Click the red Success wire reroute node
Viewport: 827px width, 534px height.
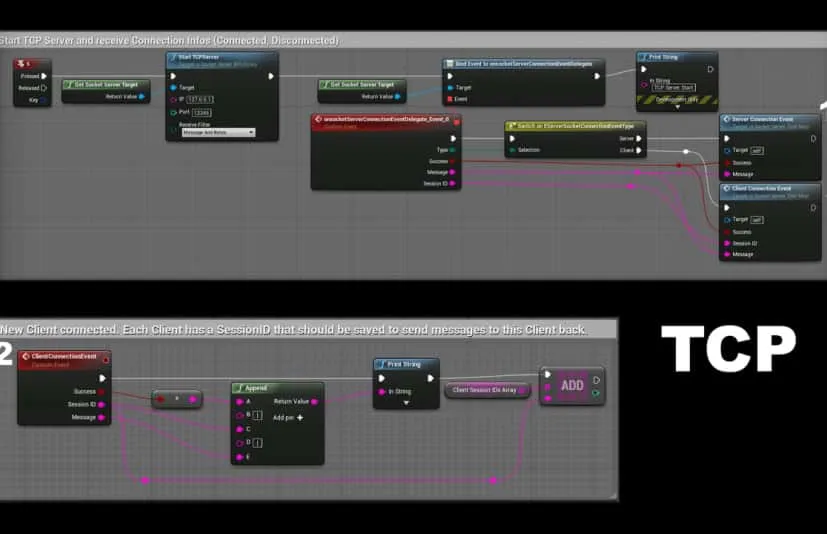pos(679,165)
